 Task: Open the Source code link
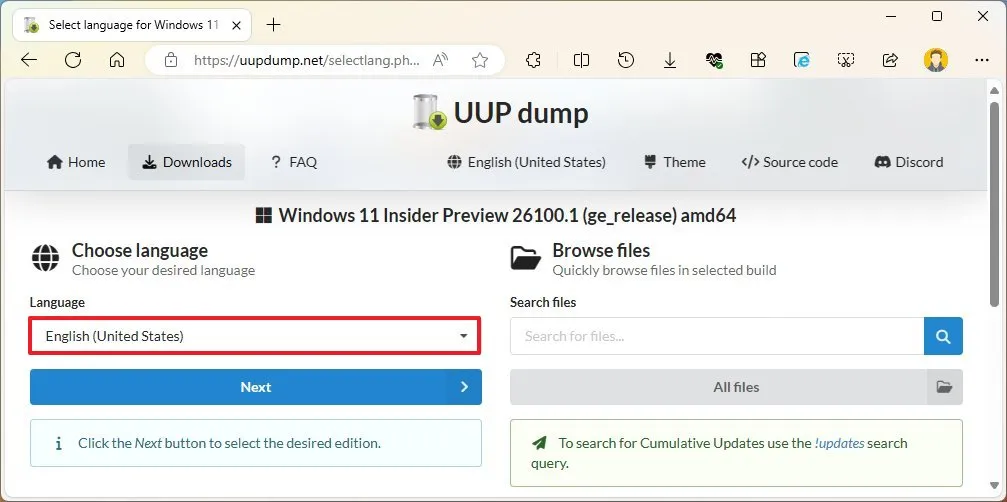(789, 162)
